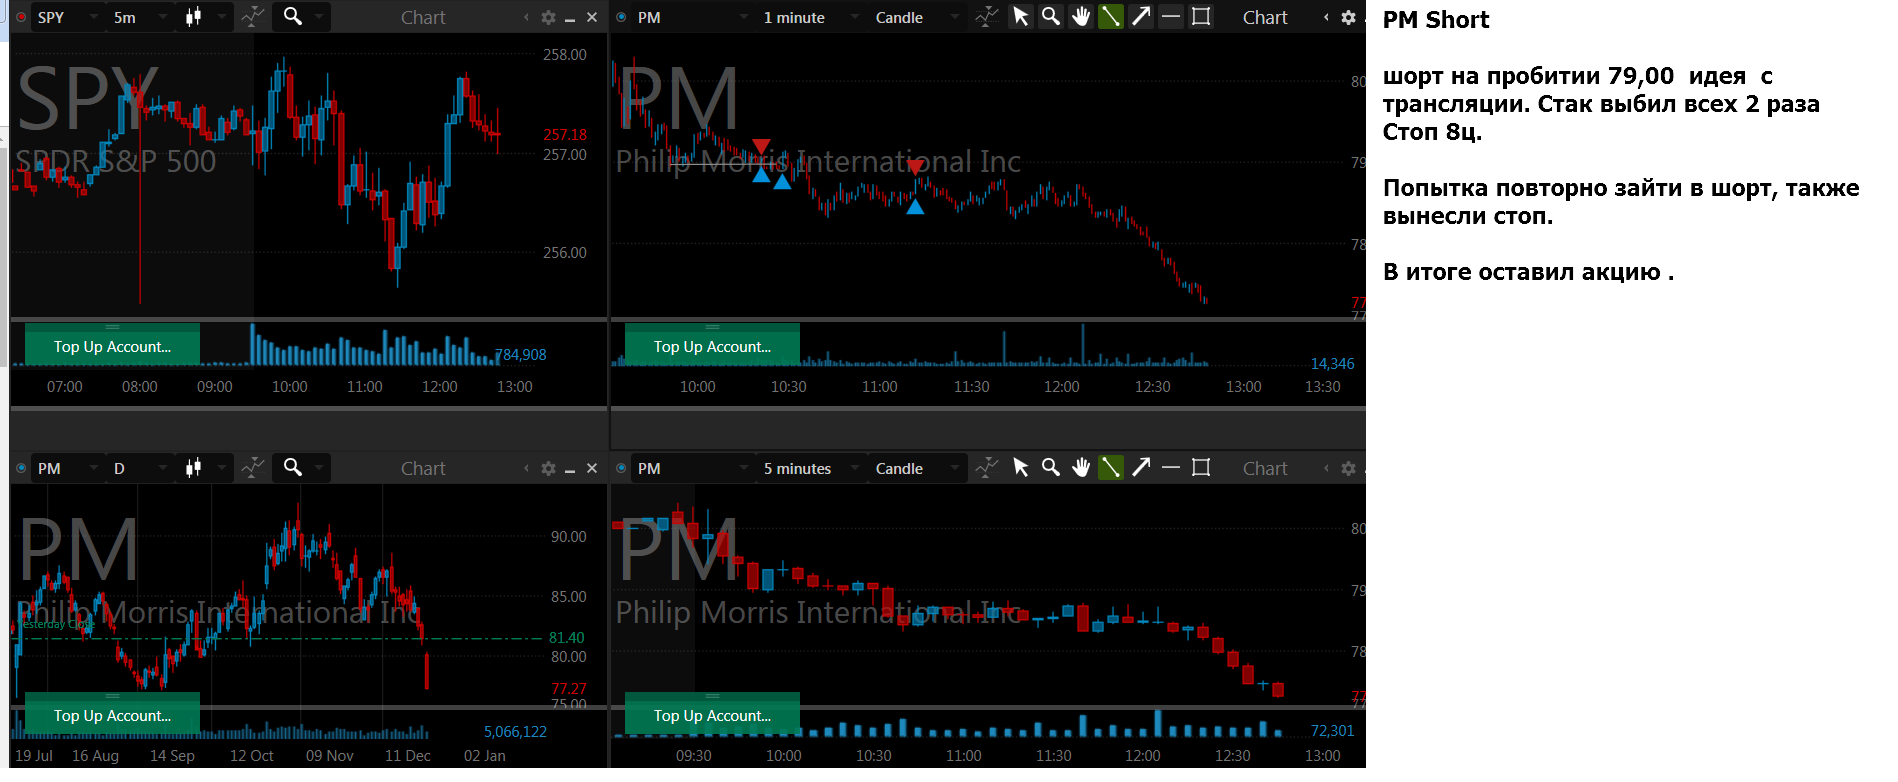The width and height of the screenshot is (1898, 782).
Task: Click the PM Short heading in notes
Action: [x=1436, y=20]
